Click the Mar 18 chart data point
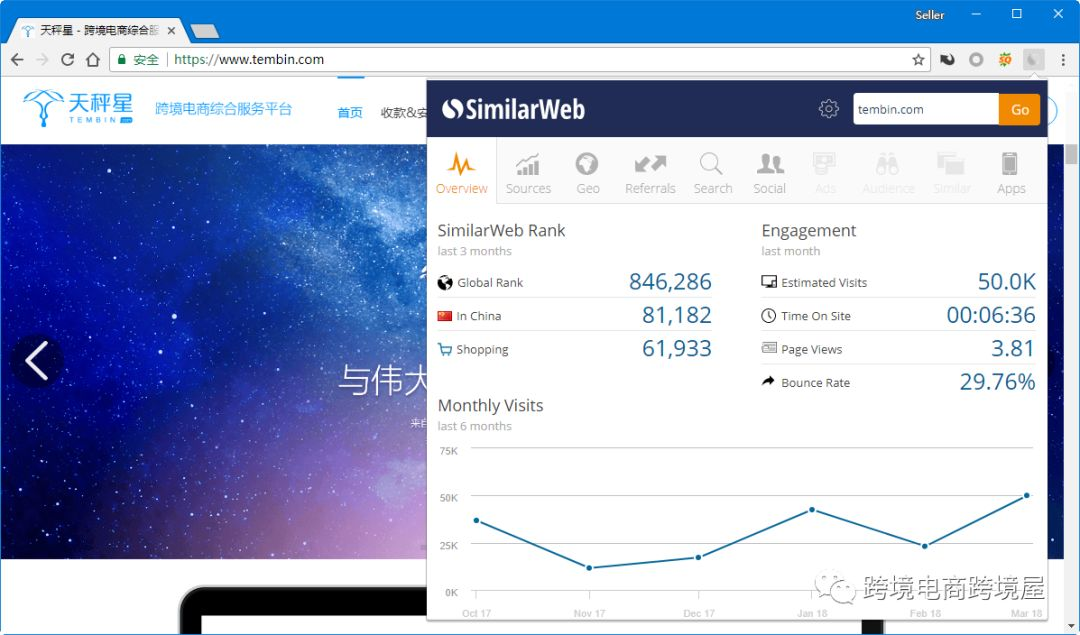Screen dimensions: 1080x635 pyautogui.click(x=1026, y=495)
